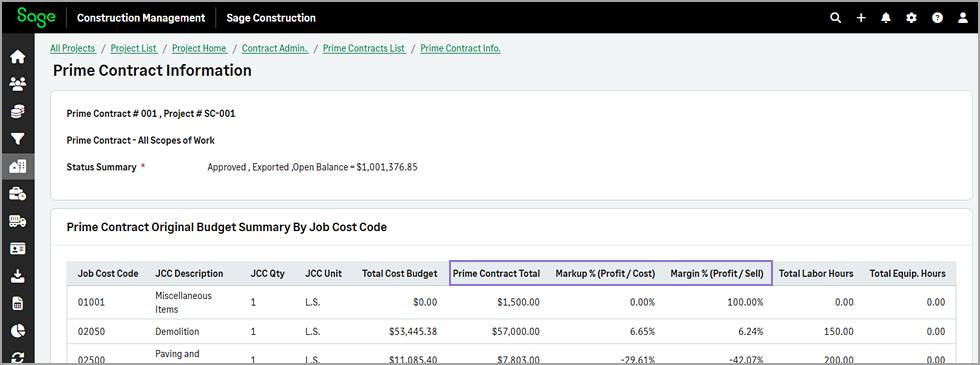
Task: Click the plus add-new icon
Action: tap(861, 18)
